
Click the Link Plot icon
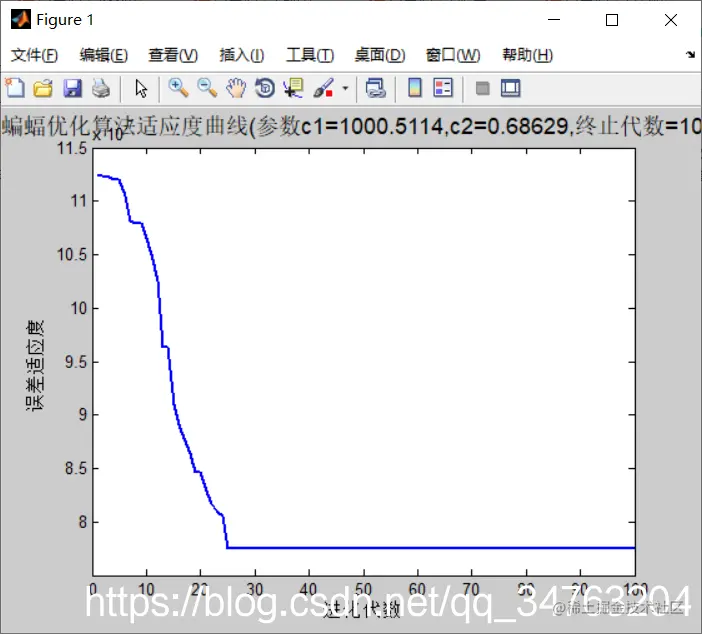pyautogui.click(x=376, y=88)
